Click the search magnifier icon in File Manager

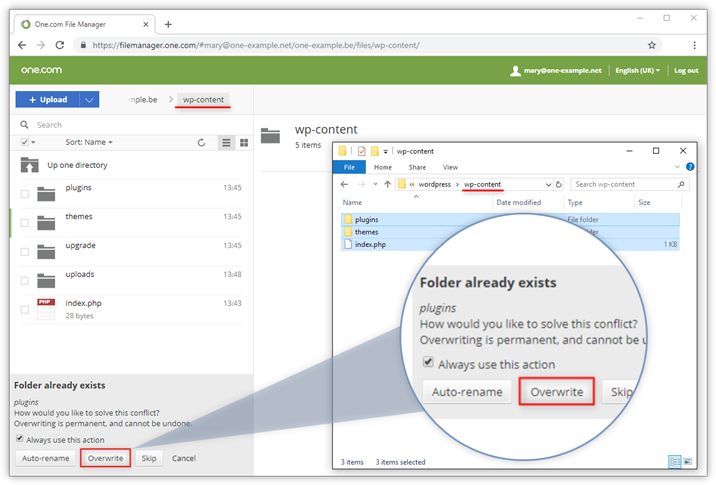tap(24, 125)
